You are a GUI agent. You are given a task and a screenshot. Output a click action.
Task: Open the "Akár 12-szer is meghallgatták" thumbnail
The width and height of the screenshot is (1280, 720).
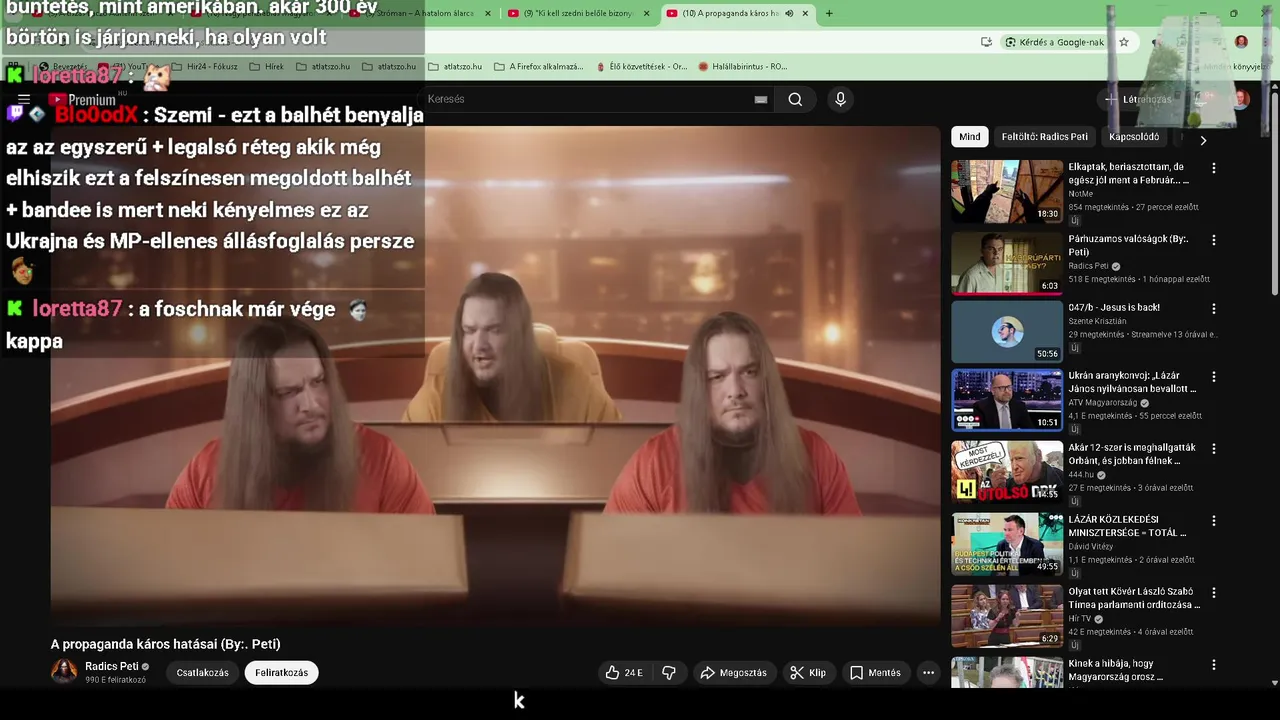(x=1006, y=471)
